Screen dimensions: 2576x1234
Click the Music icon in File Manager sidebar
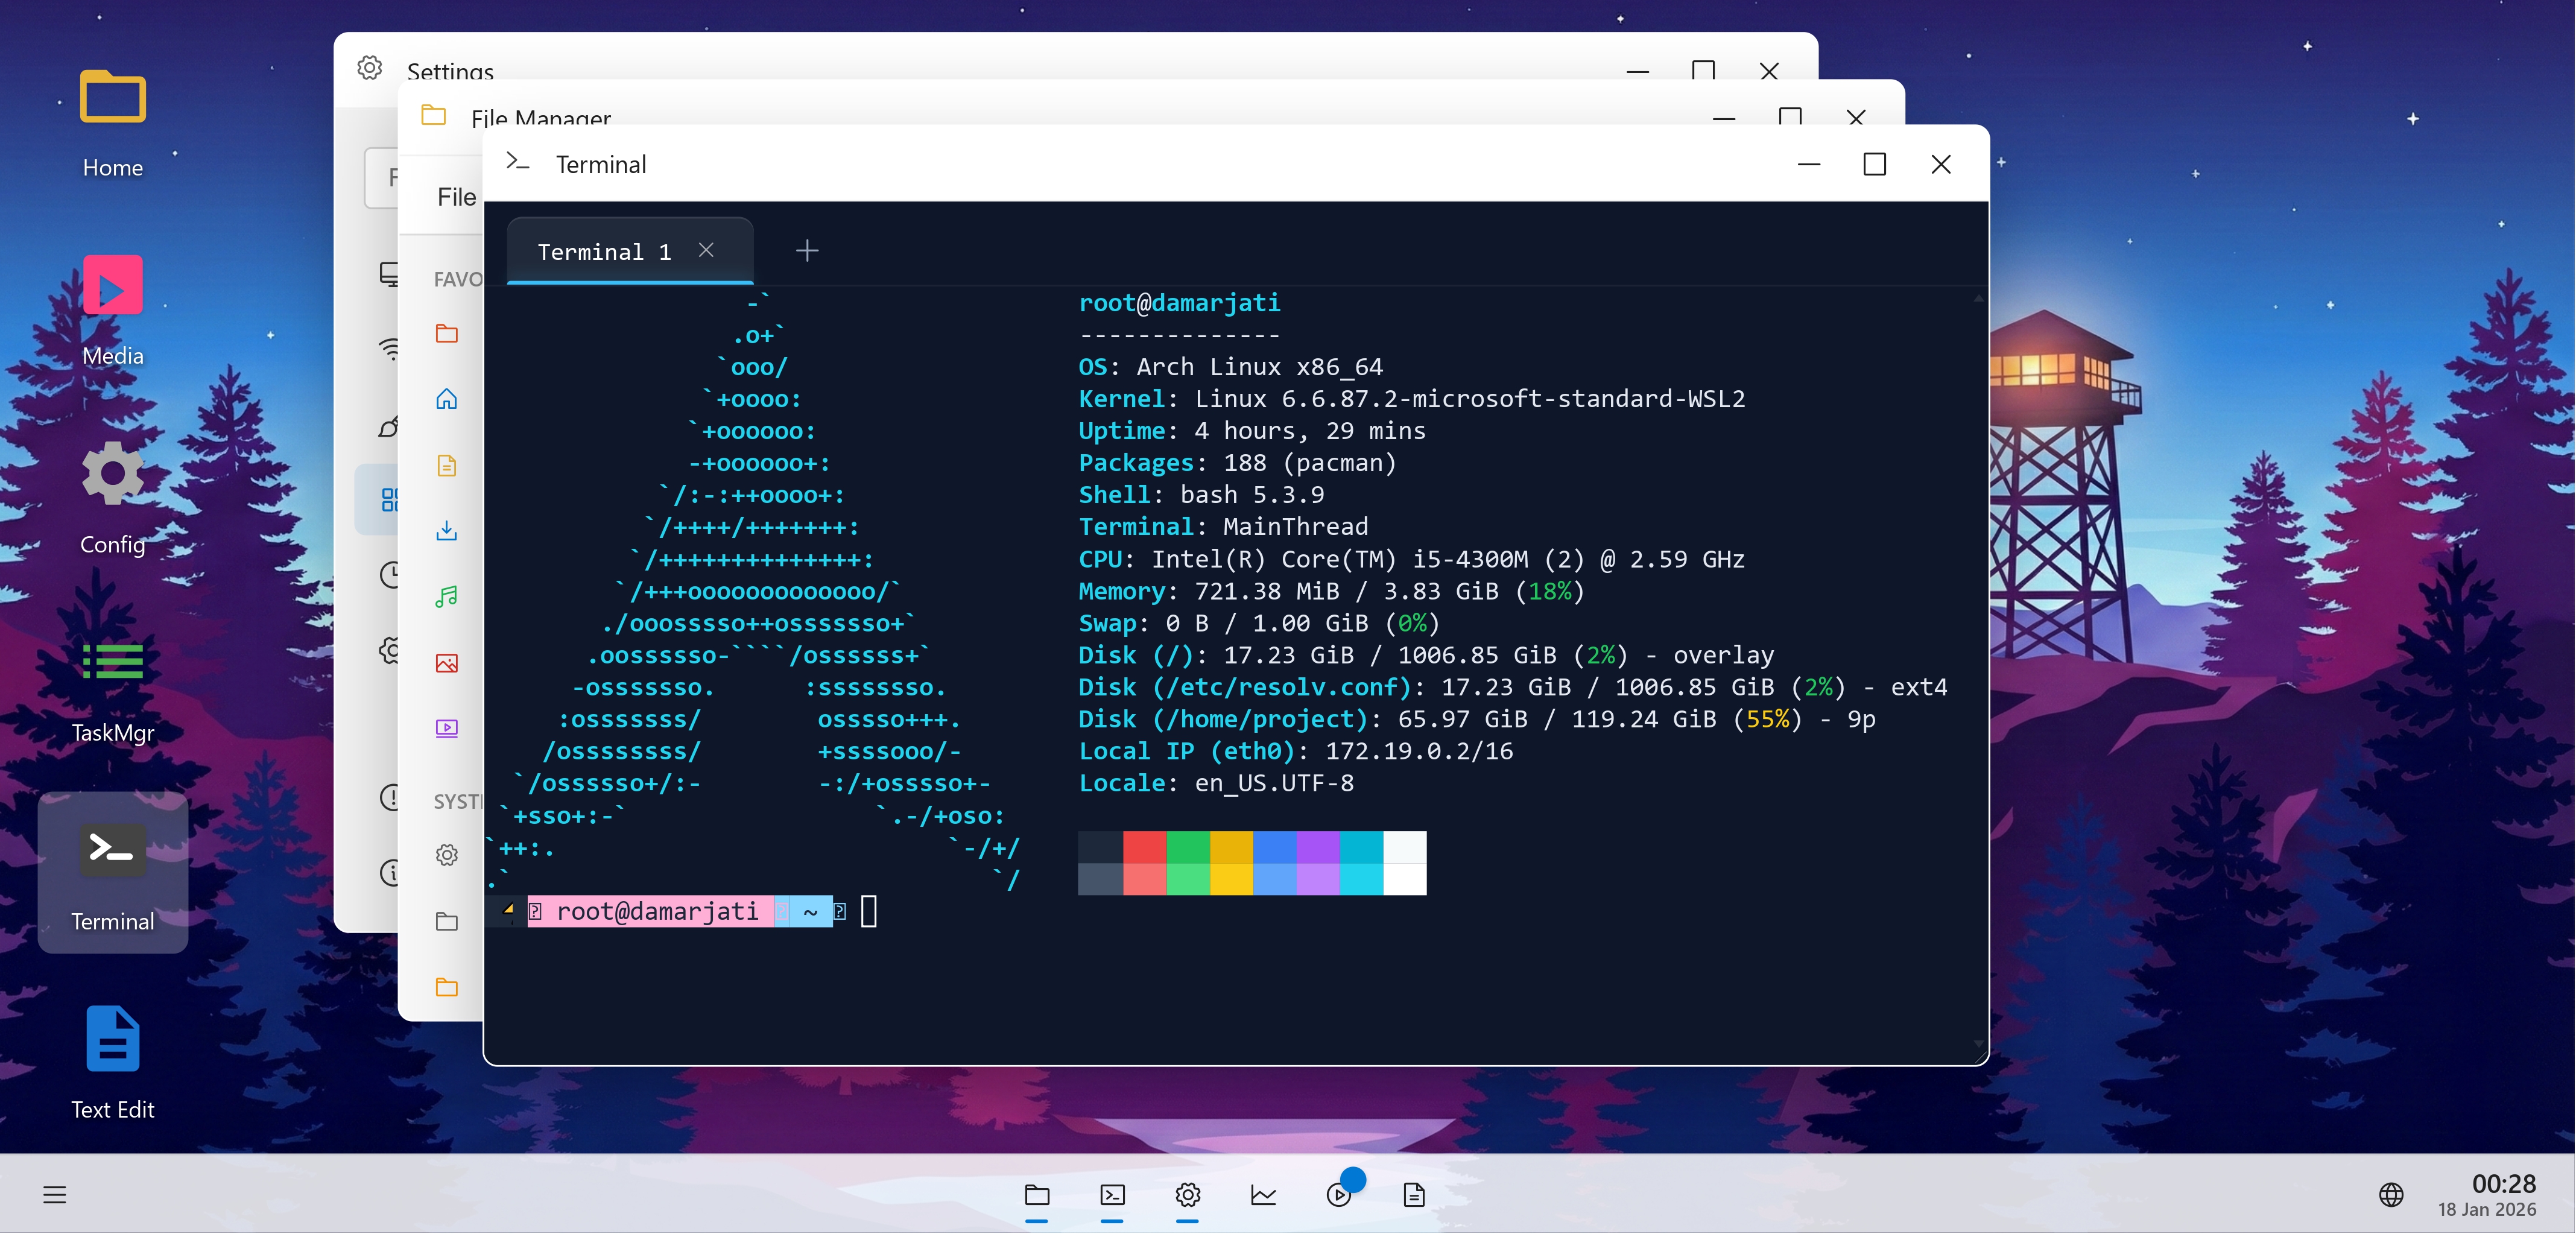(x=446, y=597)
